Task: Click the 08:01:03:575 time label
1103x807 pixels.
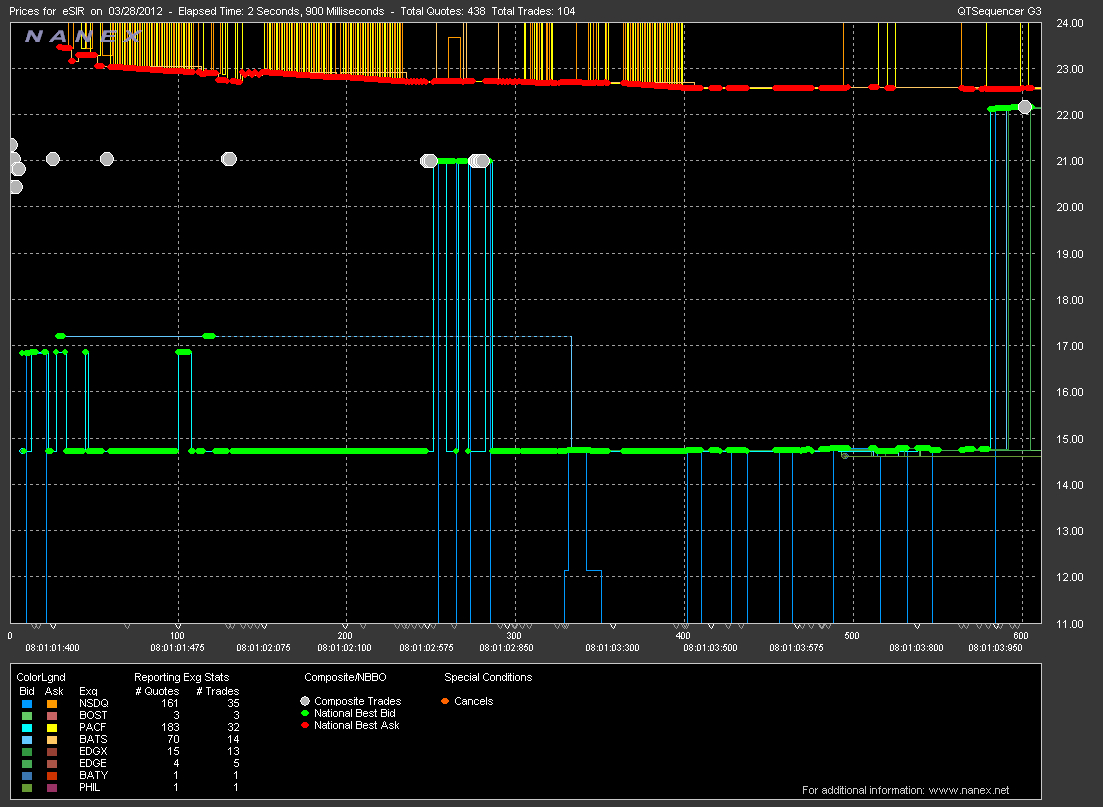Action: pos(796,647)
